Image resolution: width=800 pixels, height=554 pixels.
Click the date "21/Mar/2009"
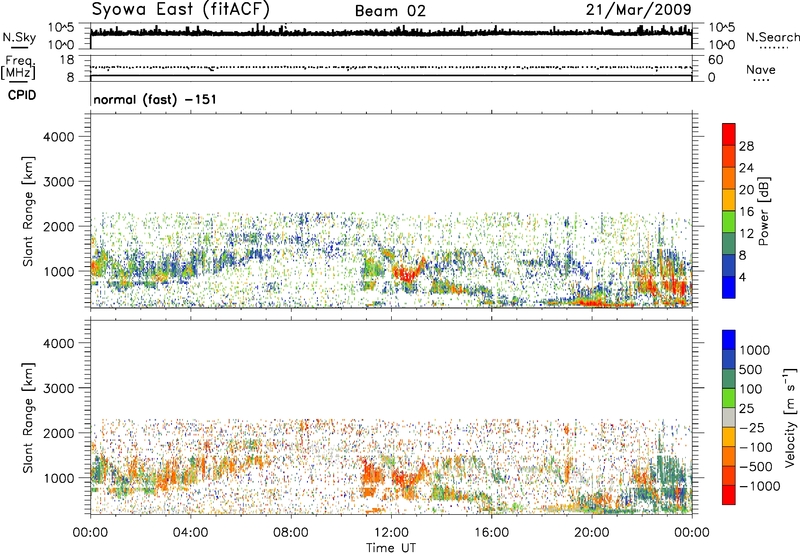639,10
